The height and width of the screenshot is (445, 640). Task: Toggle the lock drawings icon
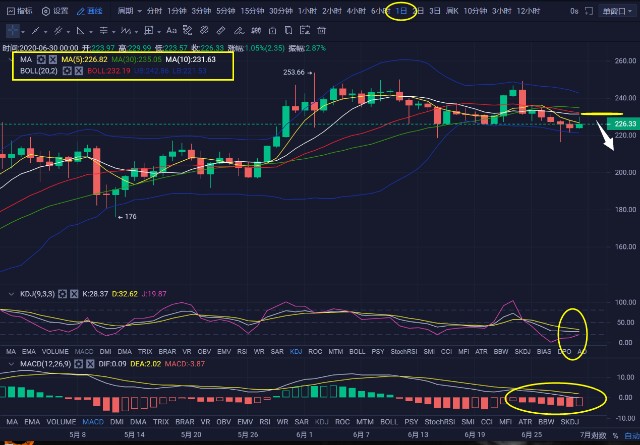coord(273,30)
